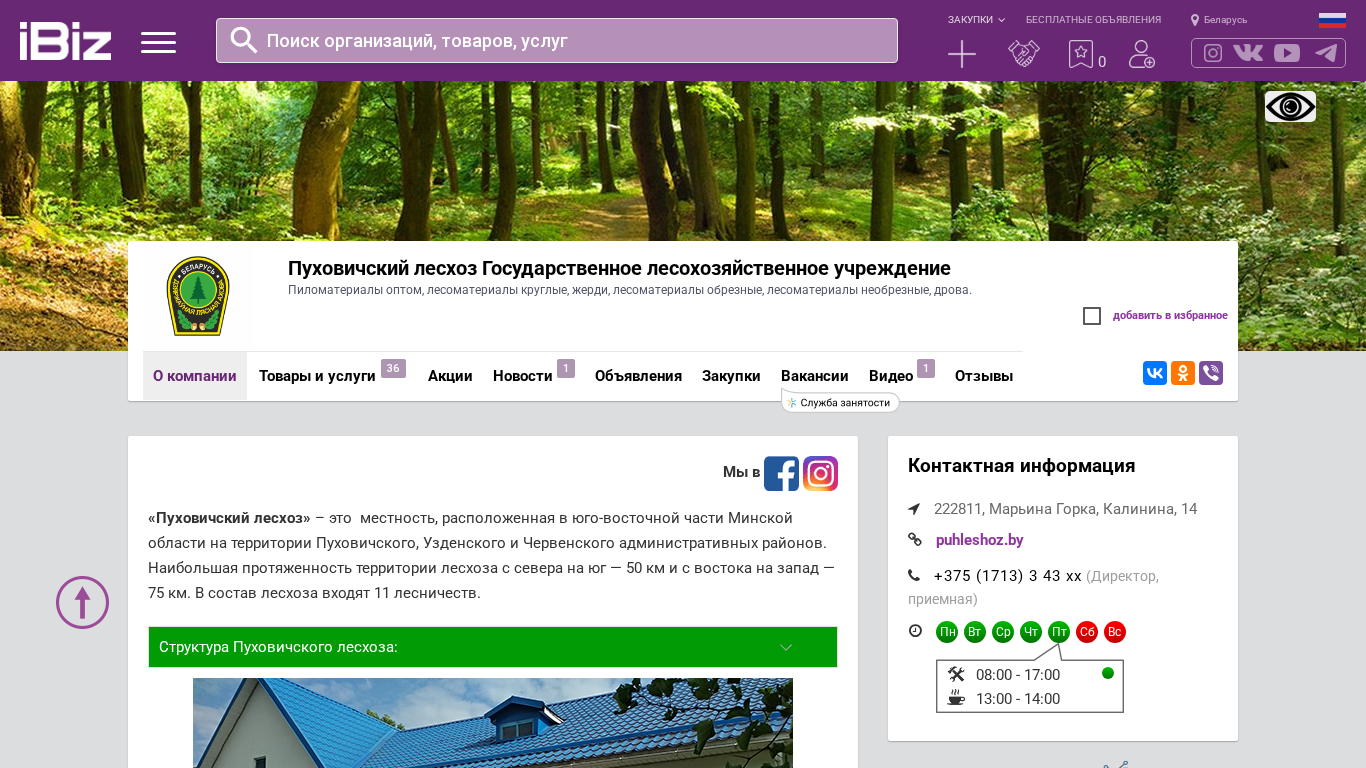Open the favorites bookmark star icon
The height and width of the screenshot is (768, 1366).
1081,54
